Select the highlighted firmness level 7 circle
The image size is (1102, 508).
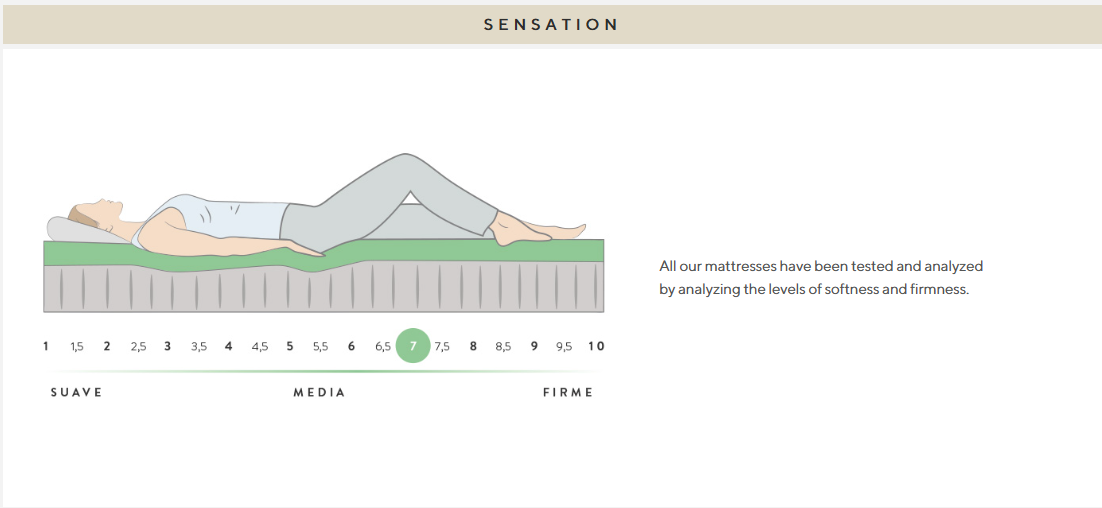coord(413,346)
